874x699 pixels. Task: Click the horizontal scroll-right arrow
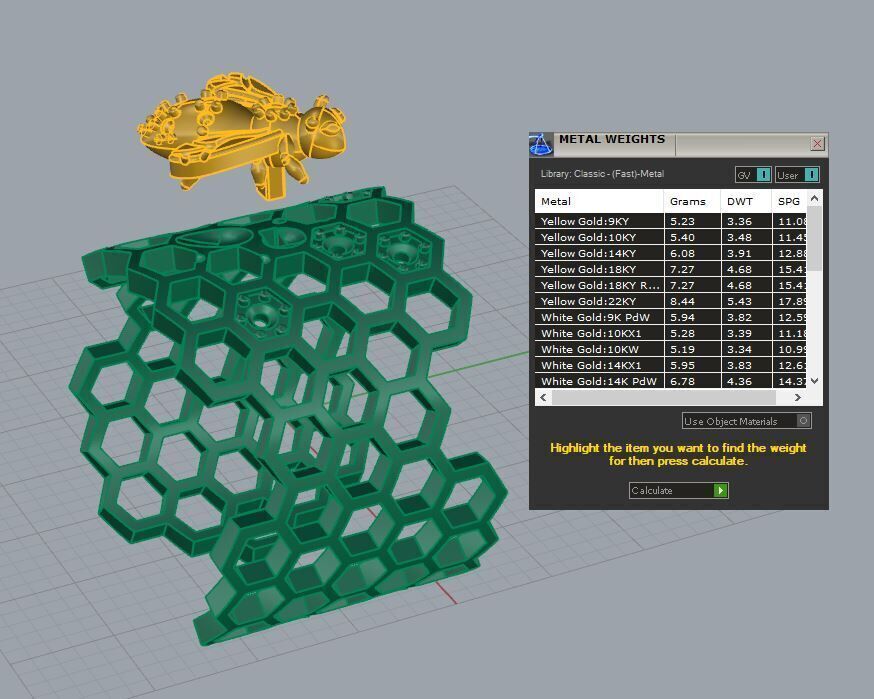tap(798, 397)
